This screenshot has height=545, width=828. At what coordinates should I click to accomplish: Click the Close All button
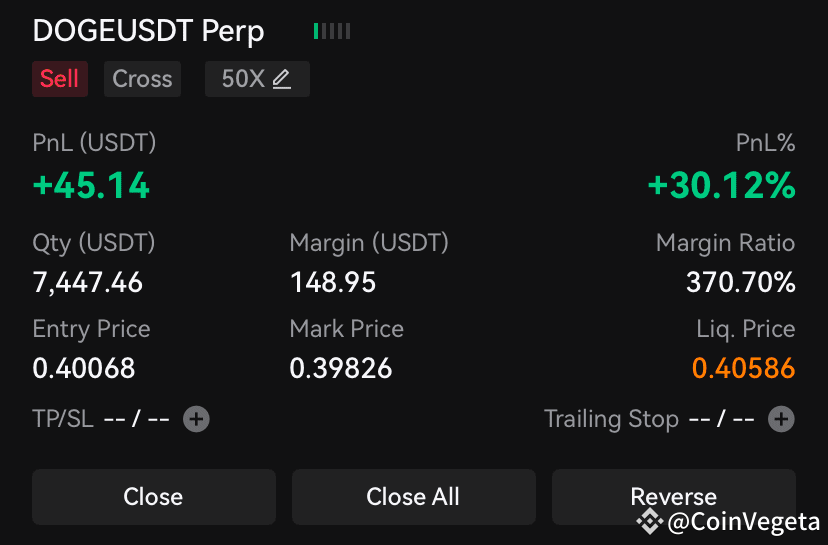click(x=413, y=497)
